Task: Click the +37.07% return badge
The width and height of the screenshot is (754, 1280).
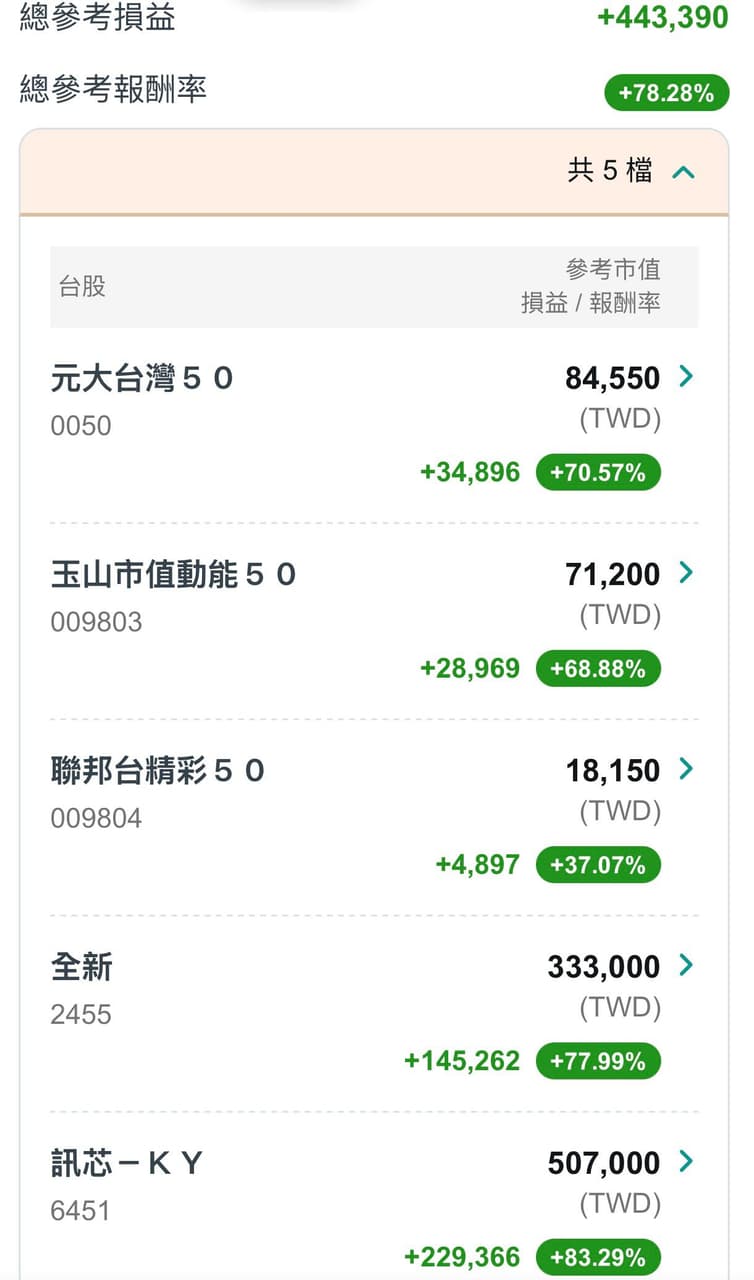Action: tap(598, 864)
